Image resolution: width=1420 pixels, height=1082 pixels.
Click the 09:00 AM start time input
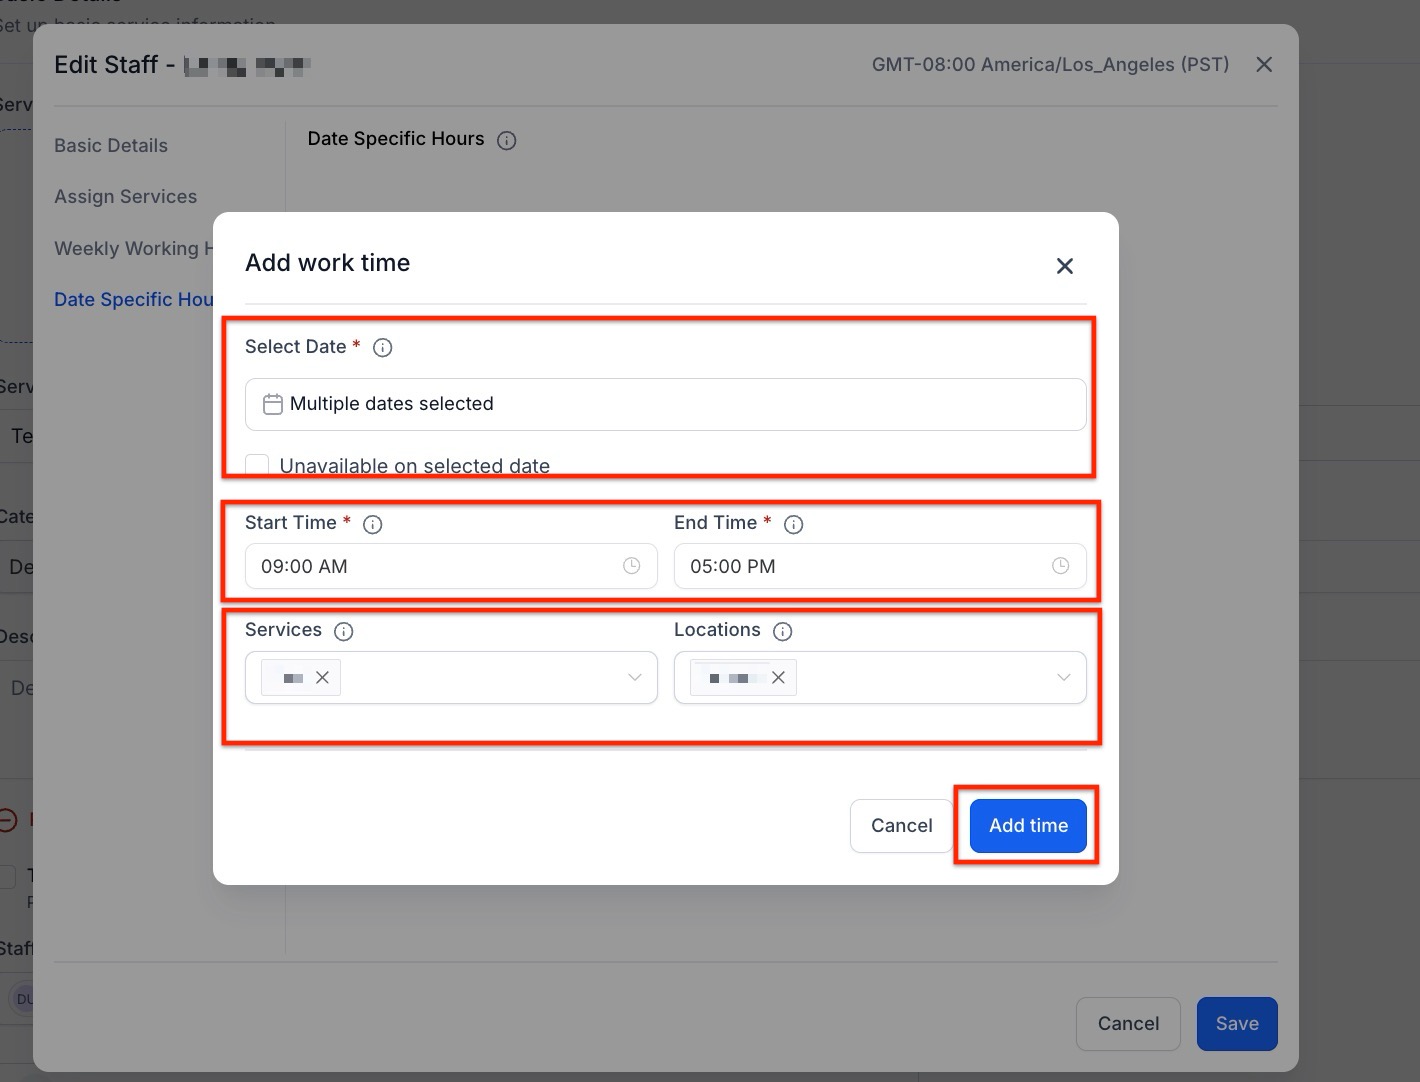coord(430,566)
